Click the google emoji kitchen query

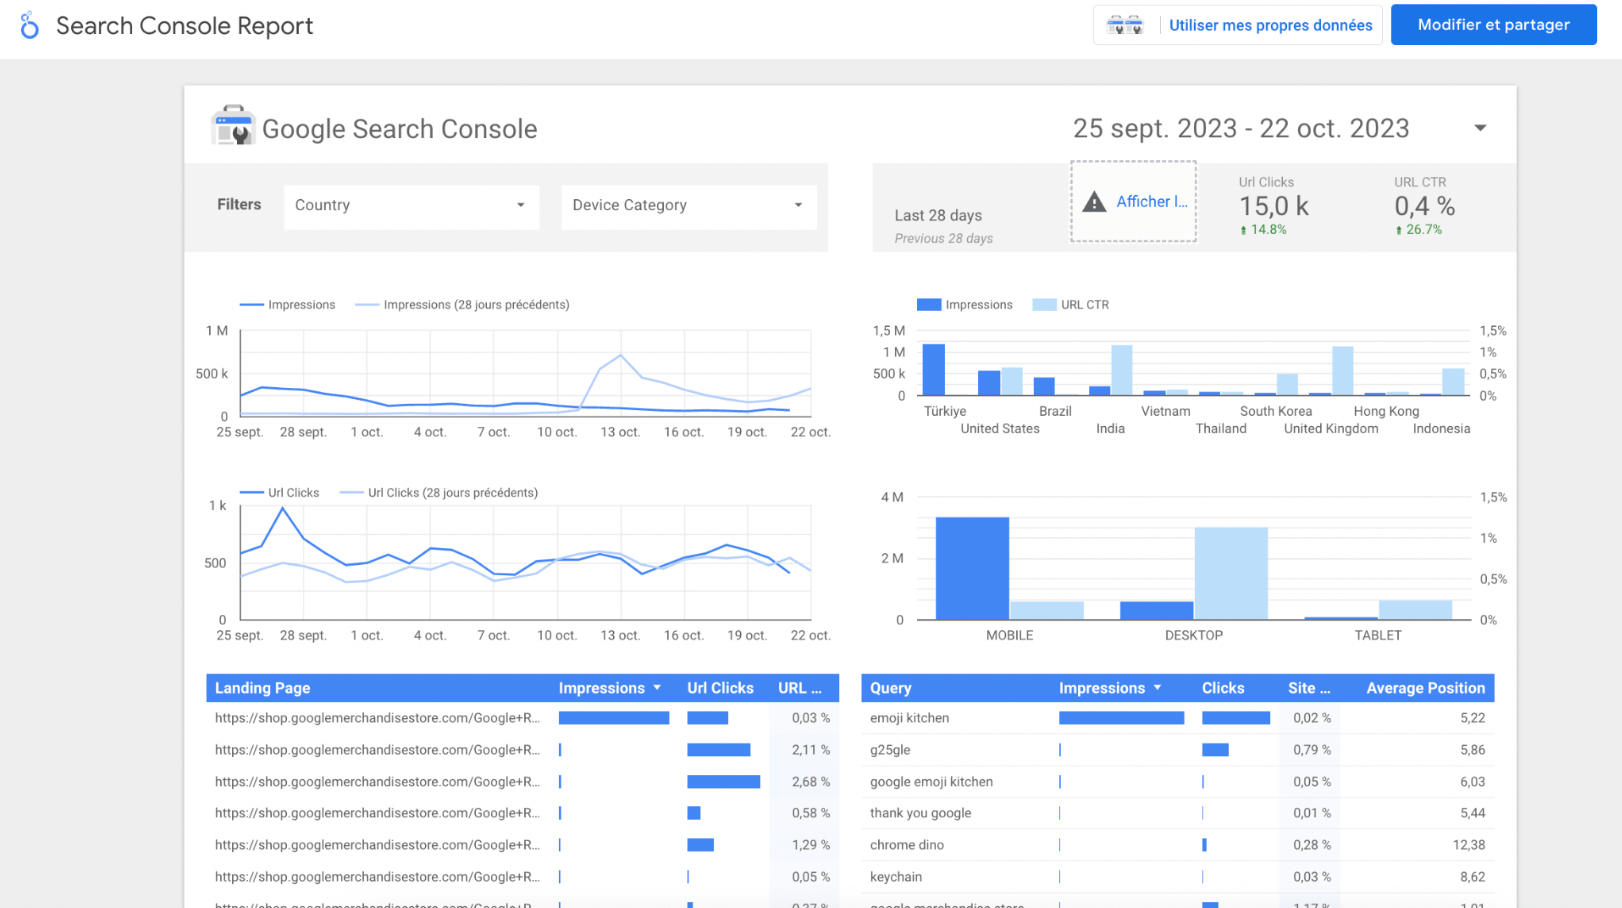(x=931, y=782)
